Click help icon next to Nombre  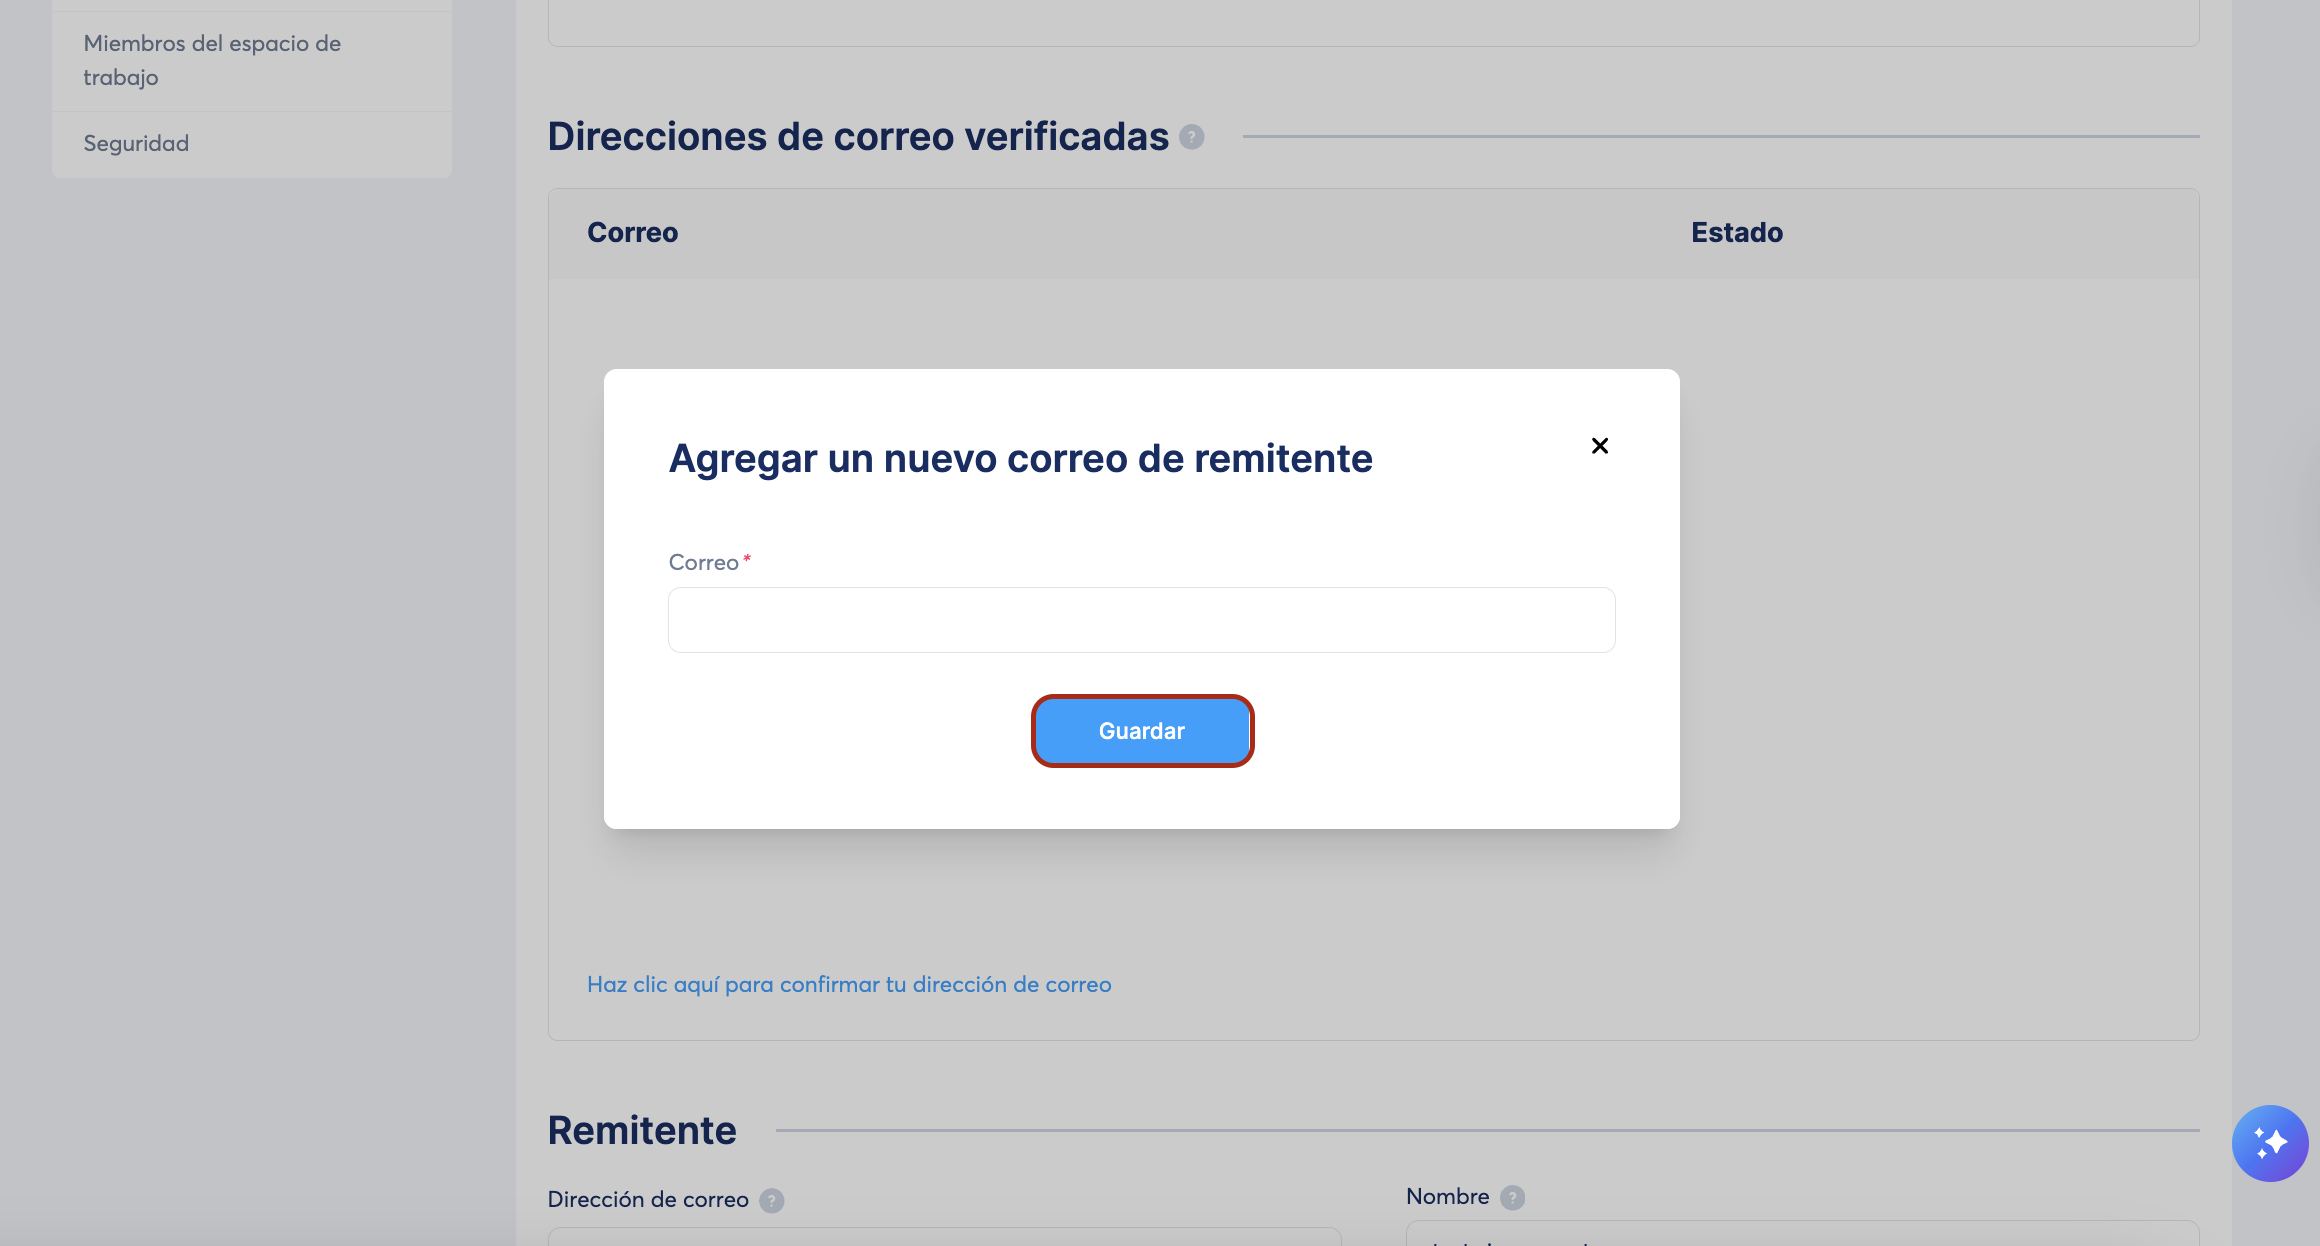point(1512,1197)
